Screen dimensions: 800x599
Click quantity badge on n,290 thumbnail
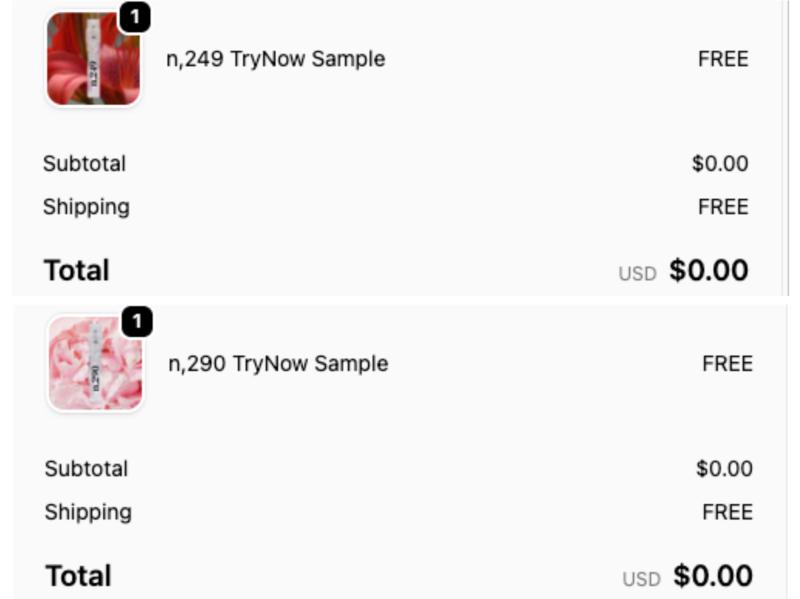pyautogui.click(x=137, y=322)
